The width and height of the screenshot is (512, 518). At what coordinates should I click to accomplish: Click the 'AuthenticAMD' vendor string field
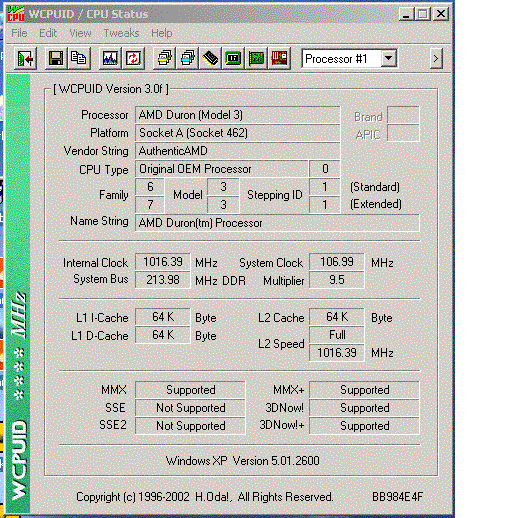click(x=238, y=151)
